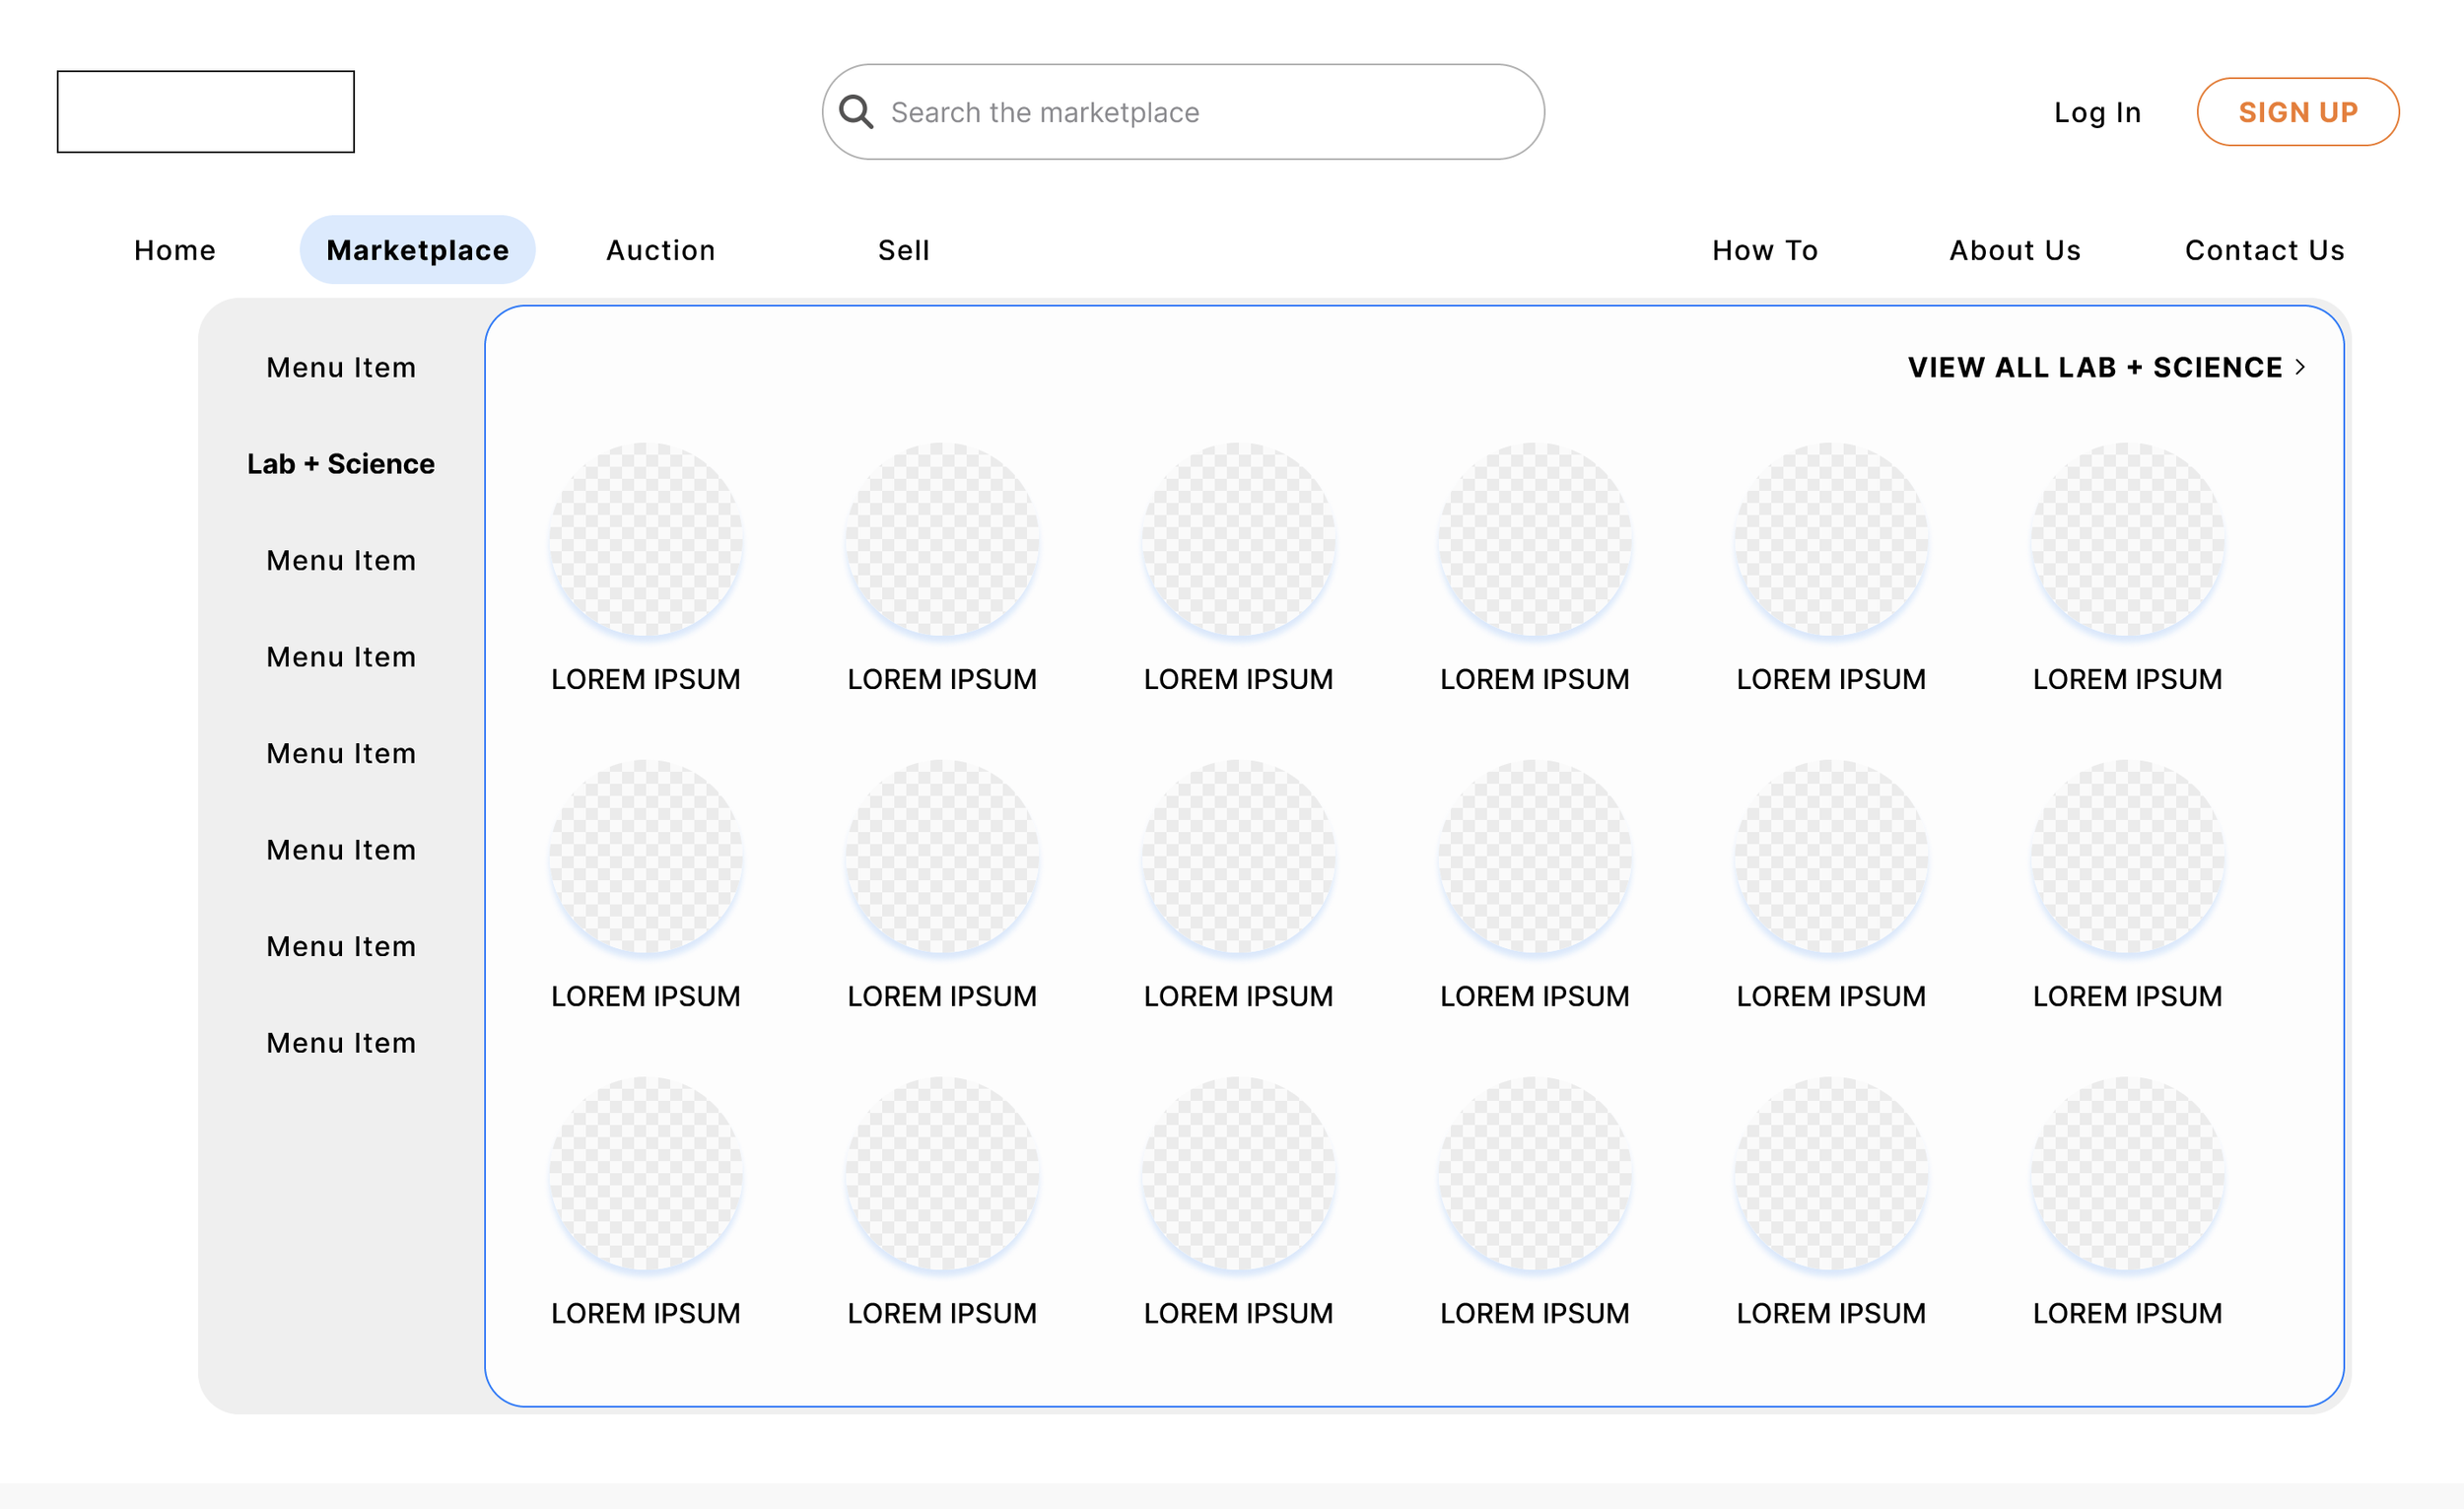Navigate to the Contact Us page
Image resolution: width=2464 pixels, height=1509 pixels.
[2264, 250]
